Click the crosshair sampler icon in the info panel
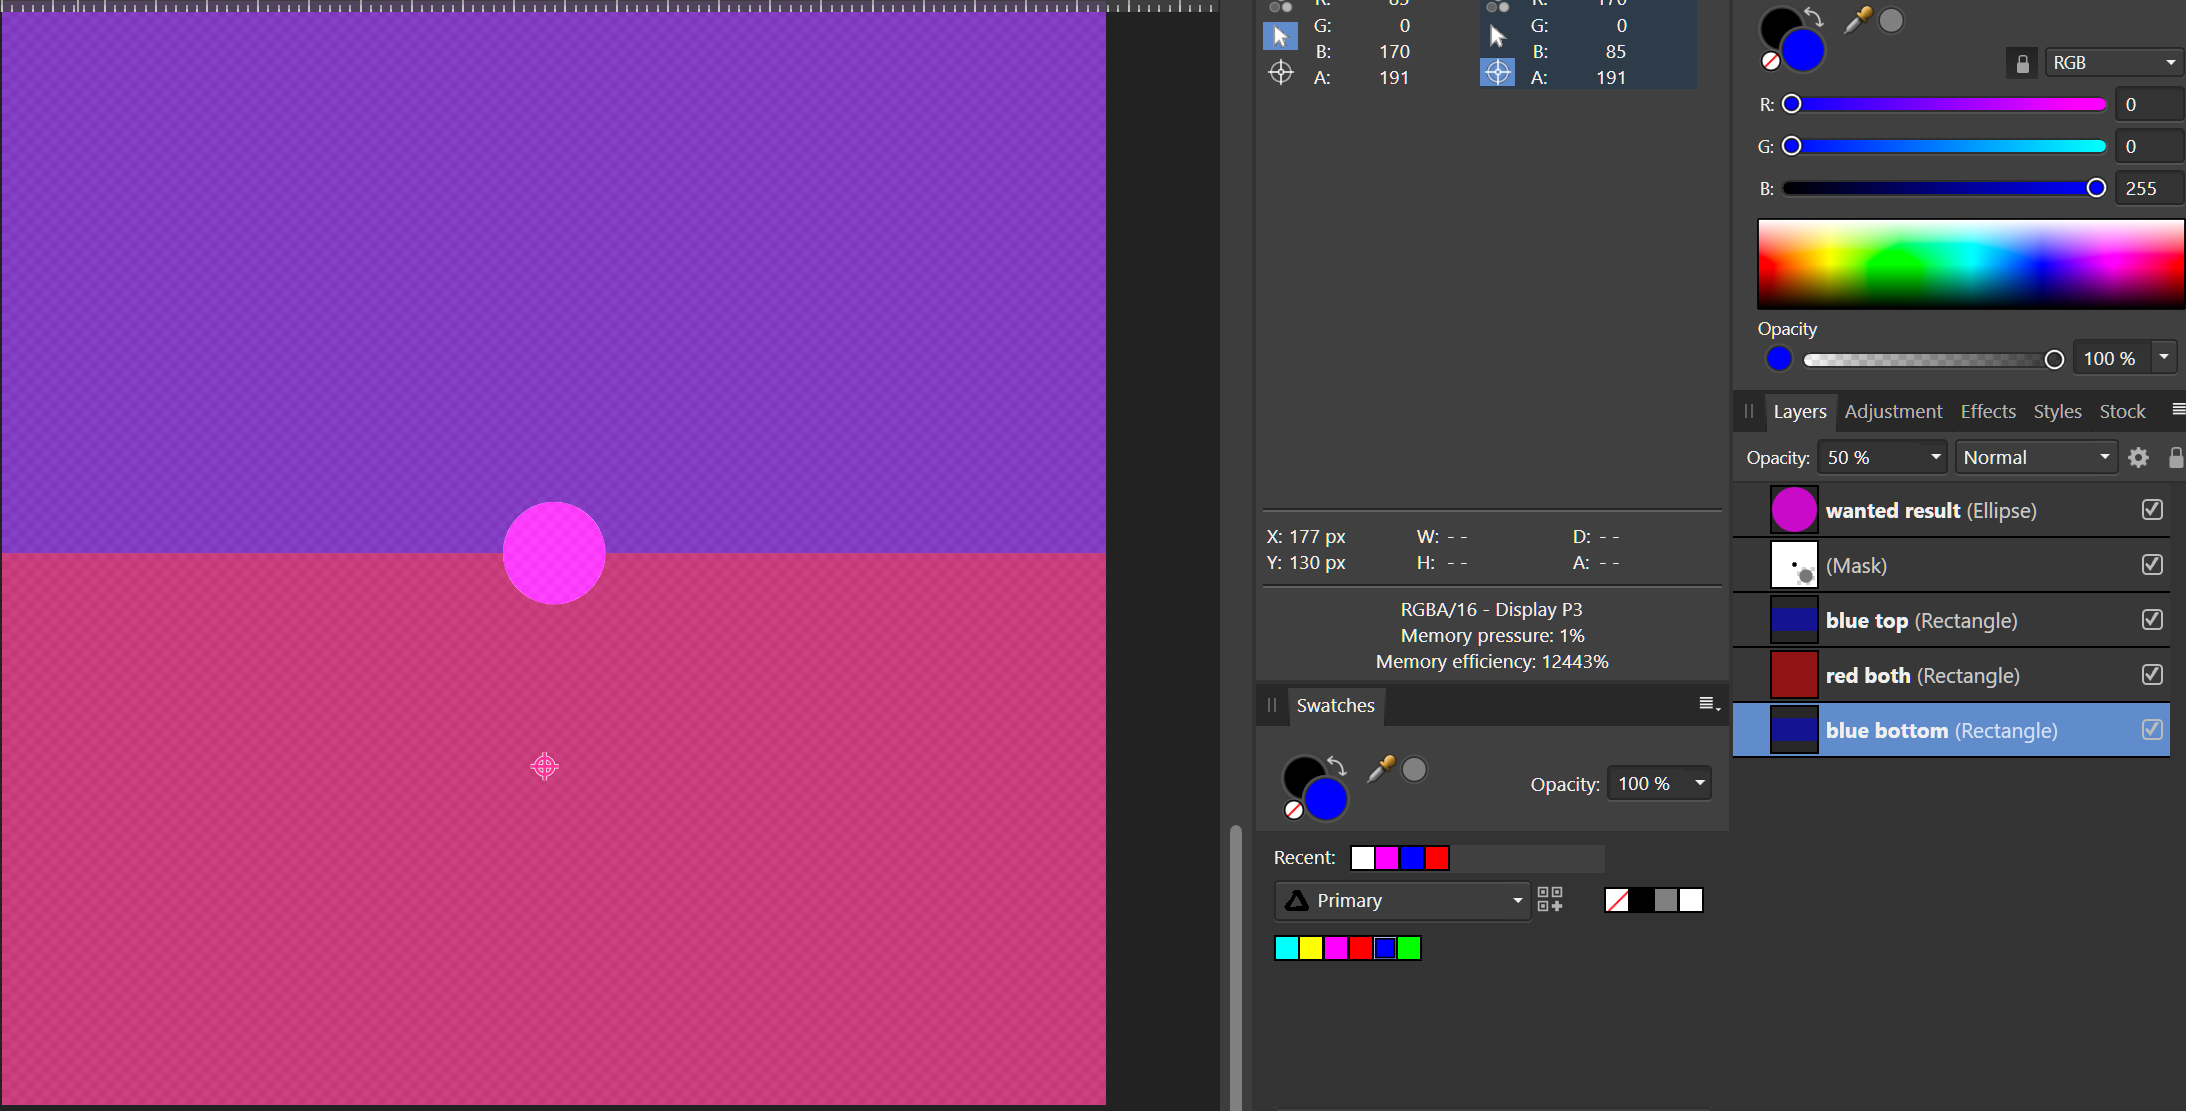2186x1111 pixels. tap(1281, 72)
